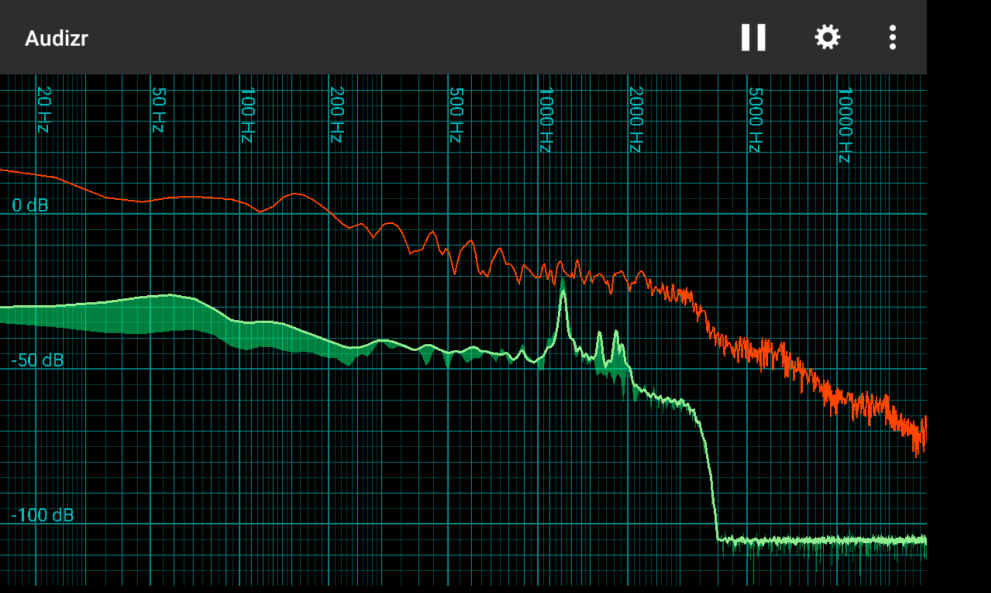
Task: Click the 0 dB level label
Action: tap(30, 206)
